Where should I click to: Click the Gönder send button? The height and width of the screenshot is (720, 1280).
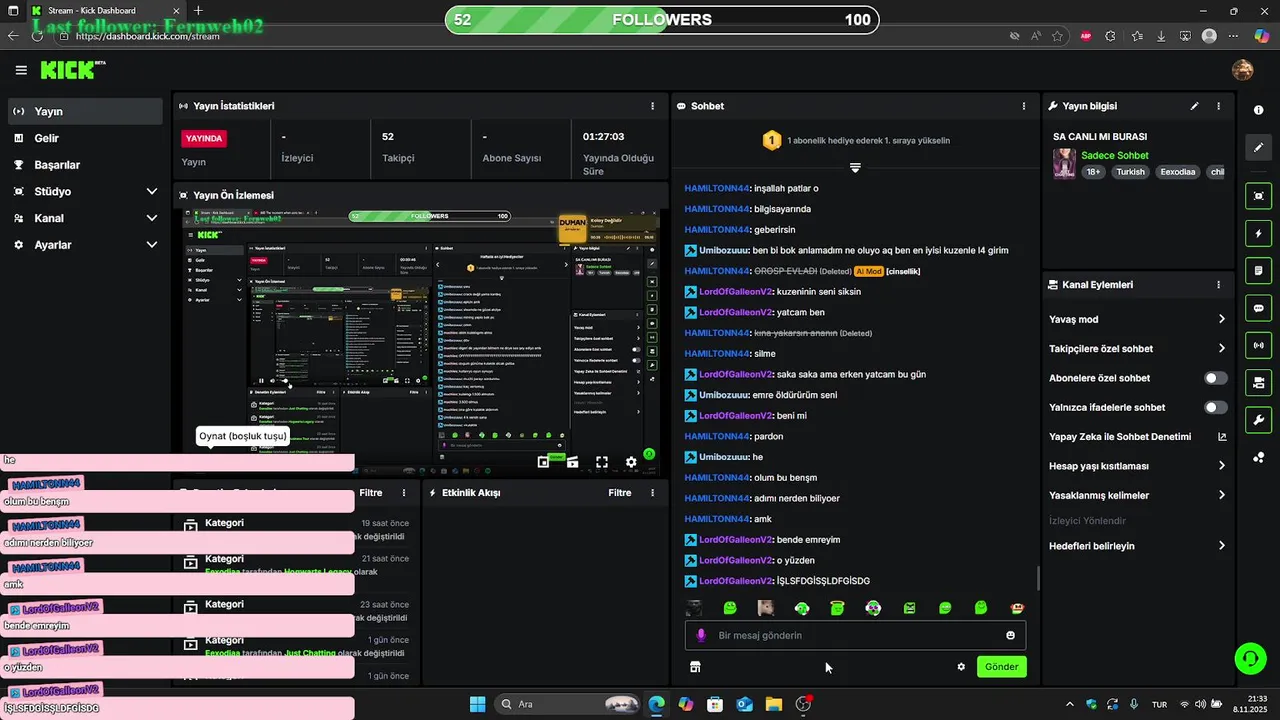(1001, 667)
